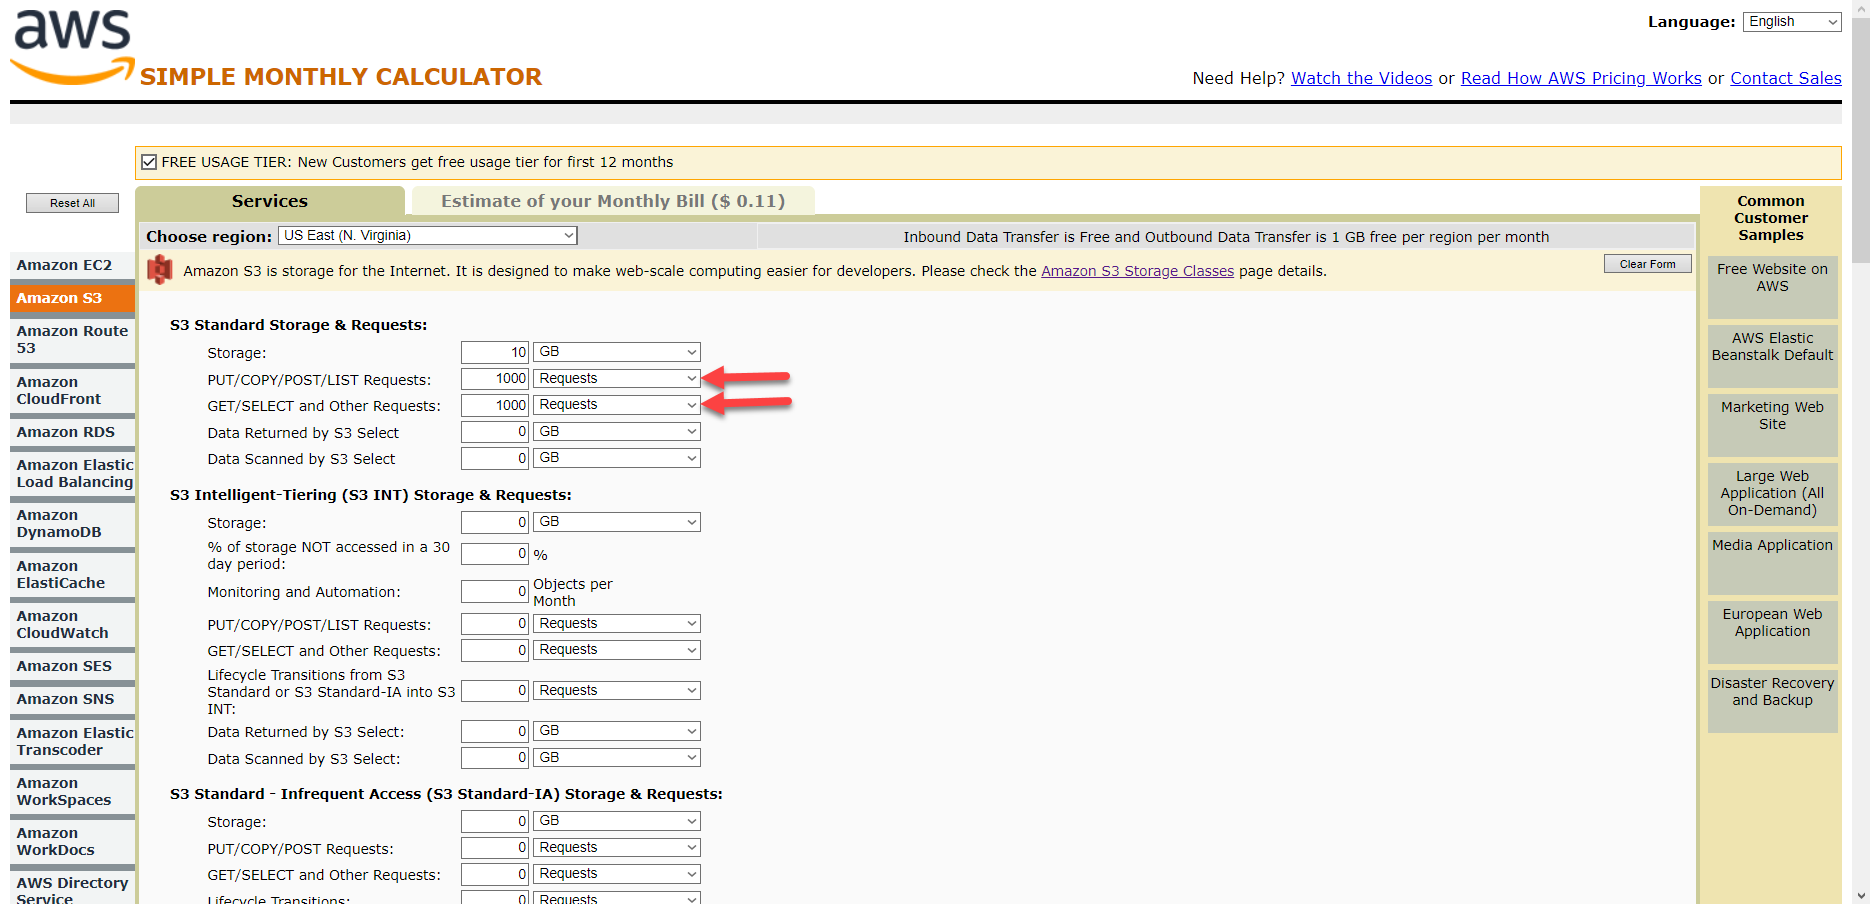Edit the S3 Standard Storage value field

(494, 351)
